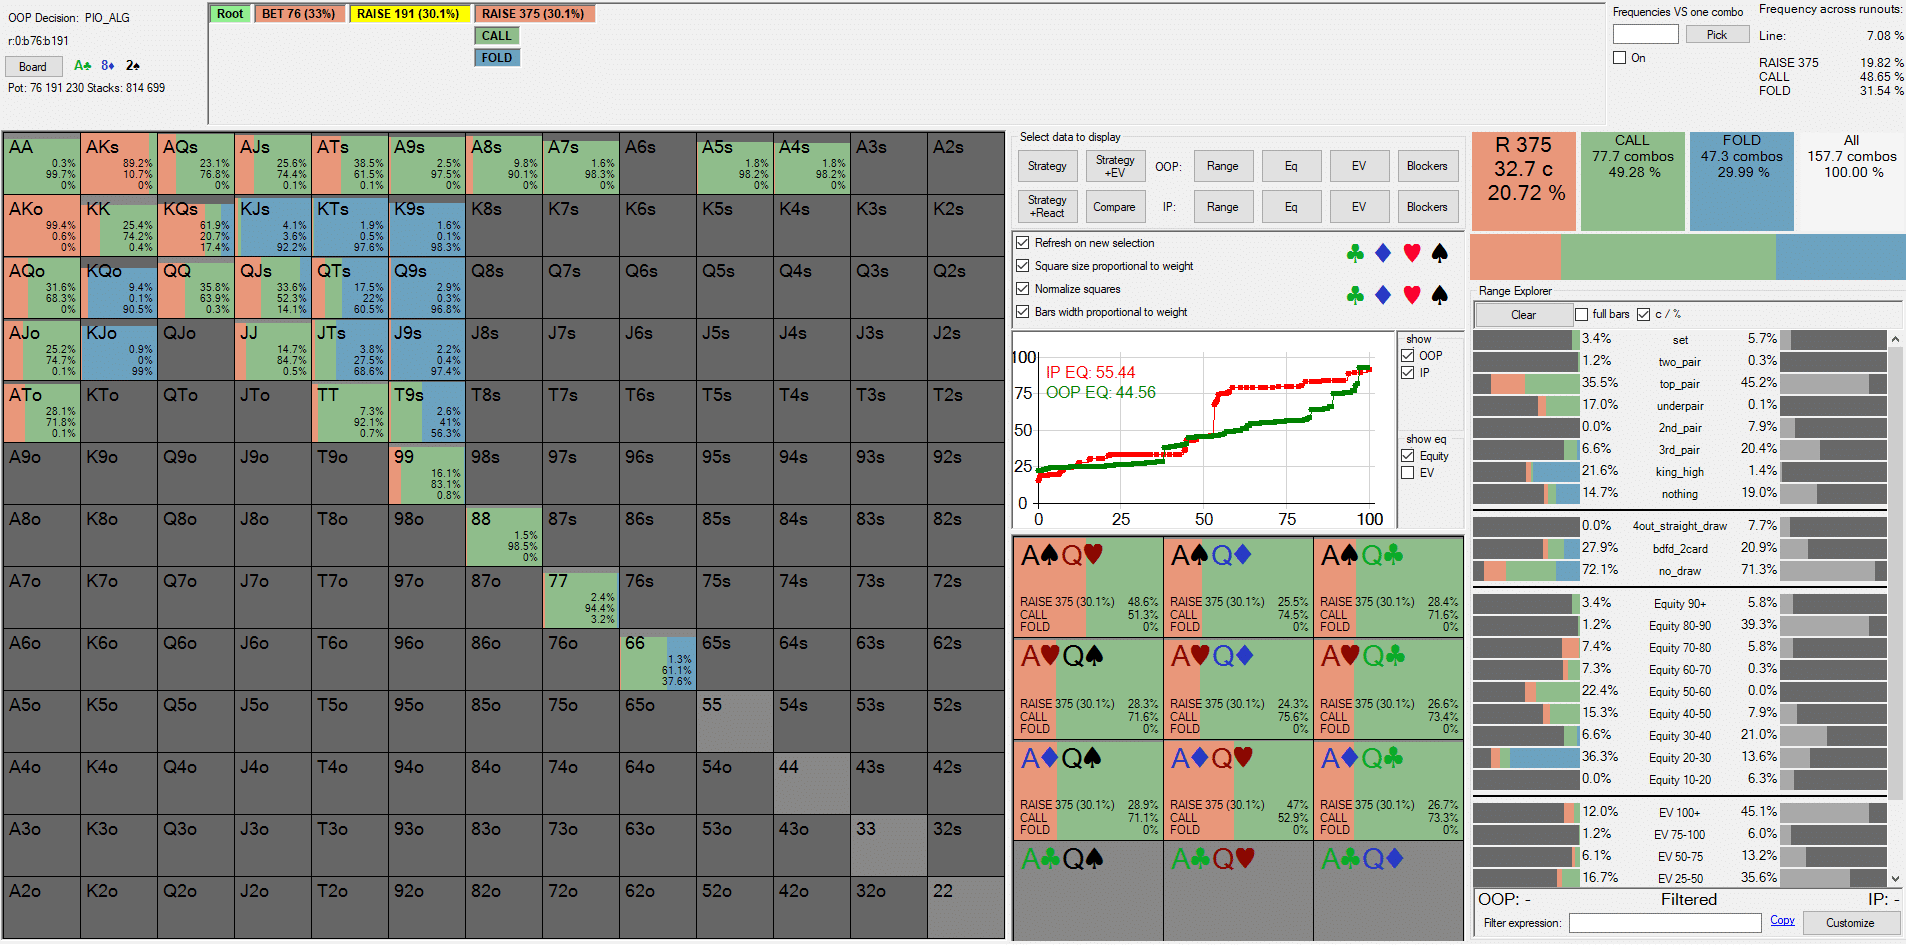
Task: Select the BET 76 (33%) node
Action: (x=298, y=14)
